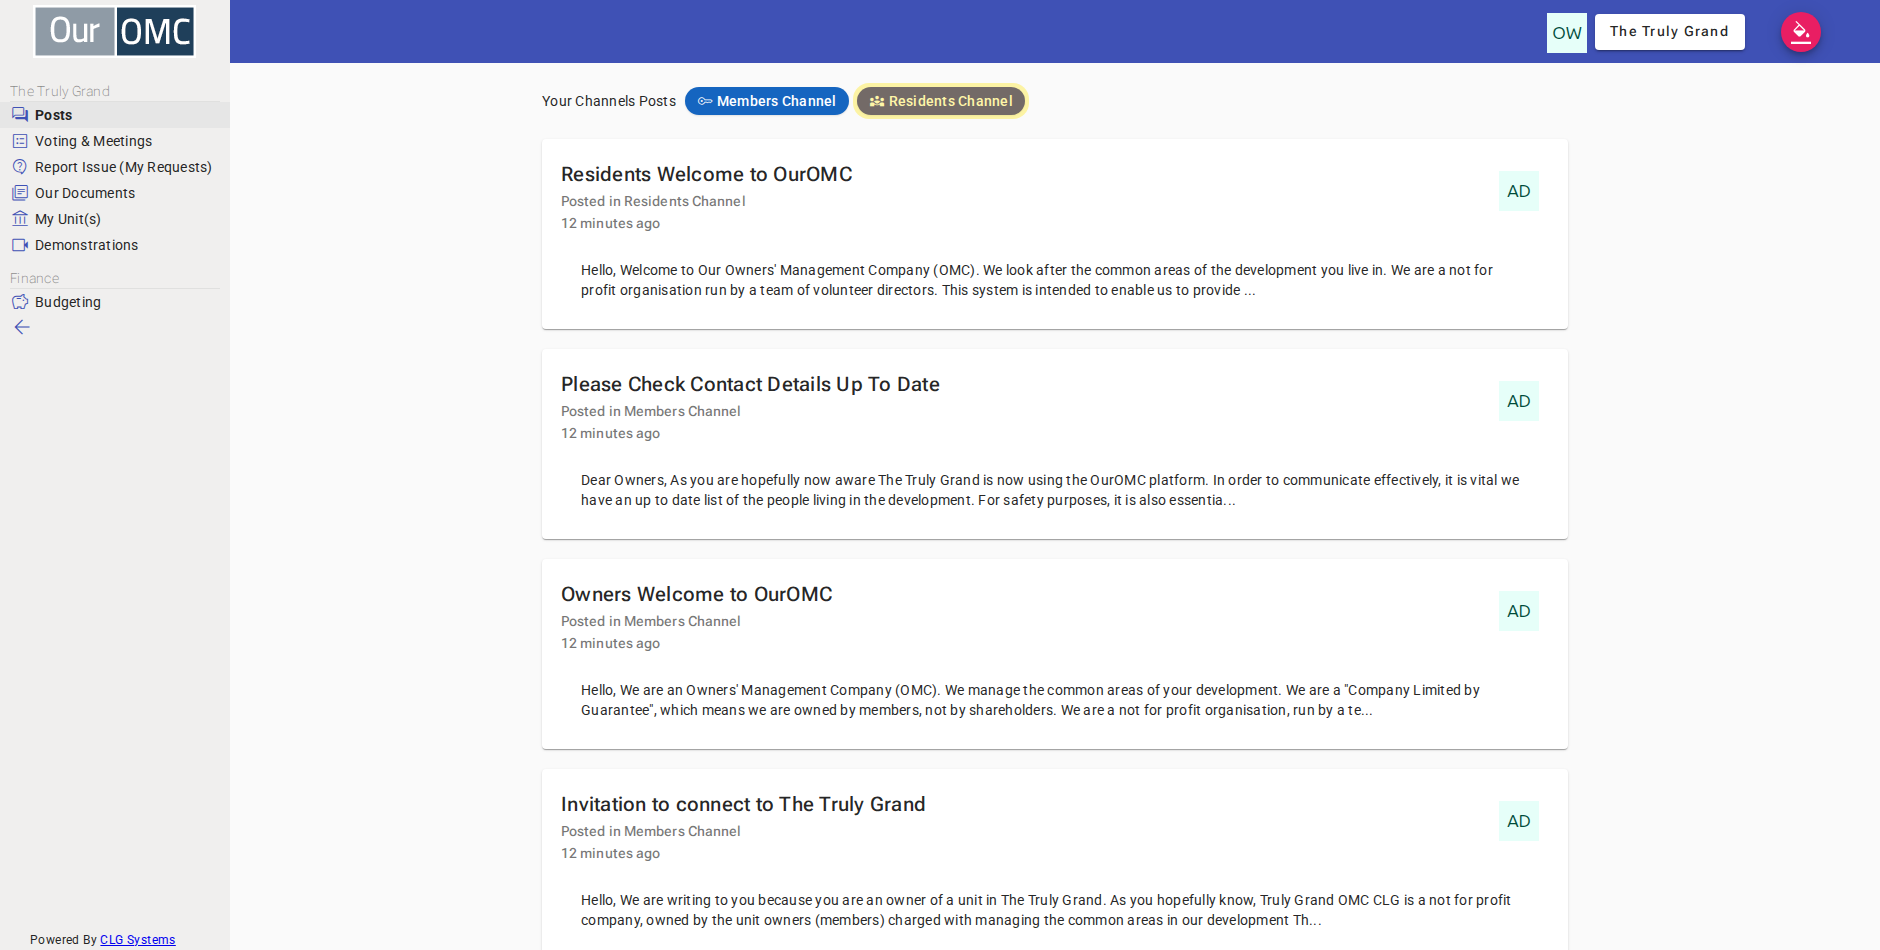Collapse sidebar with the back arrow
Viewport: 1880px width, 950px height.
coord(22,327)
